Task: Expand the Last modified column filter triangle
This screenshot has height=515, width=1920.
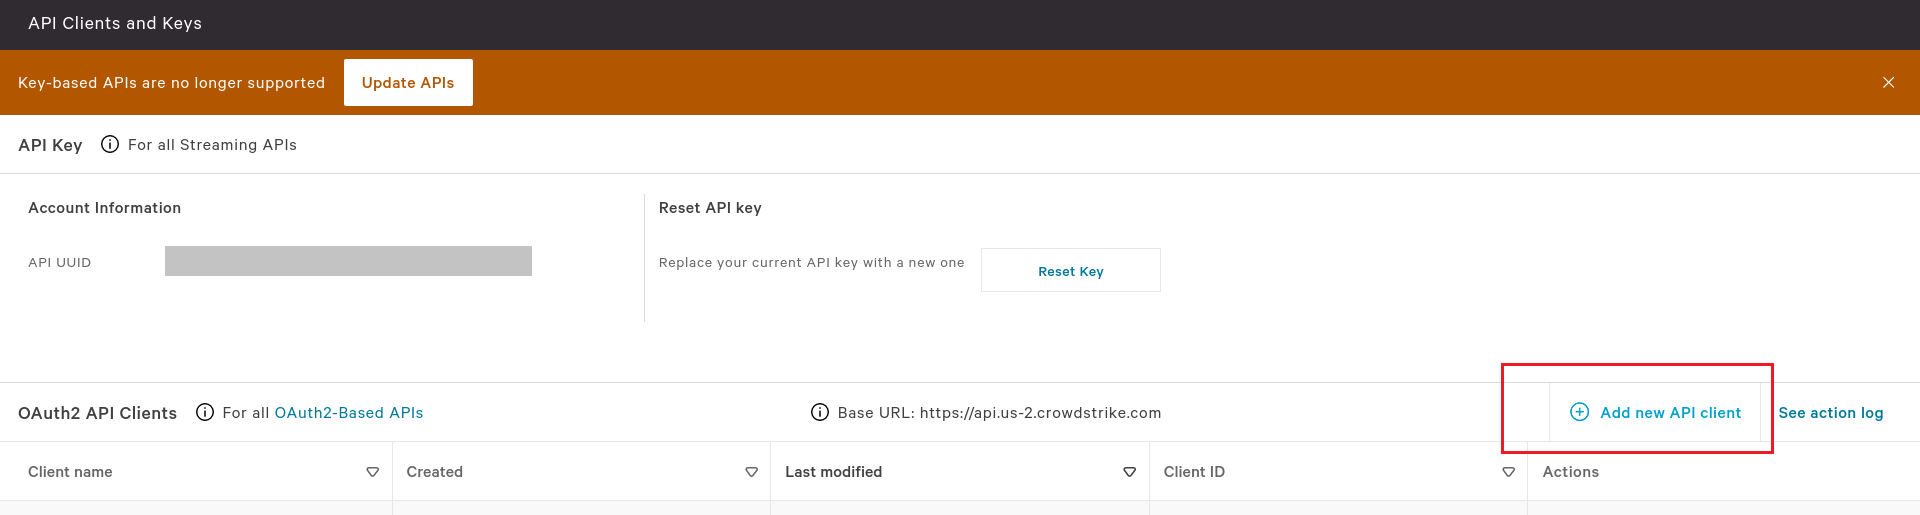Action: [1130, 472]
